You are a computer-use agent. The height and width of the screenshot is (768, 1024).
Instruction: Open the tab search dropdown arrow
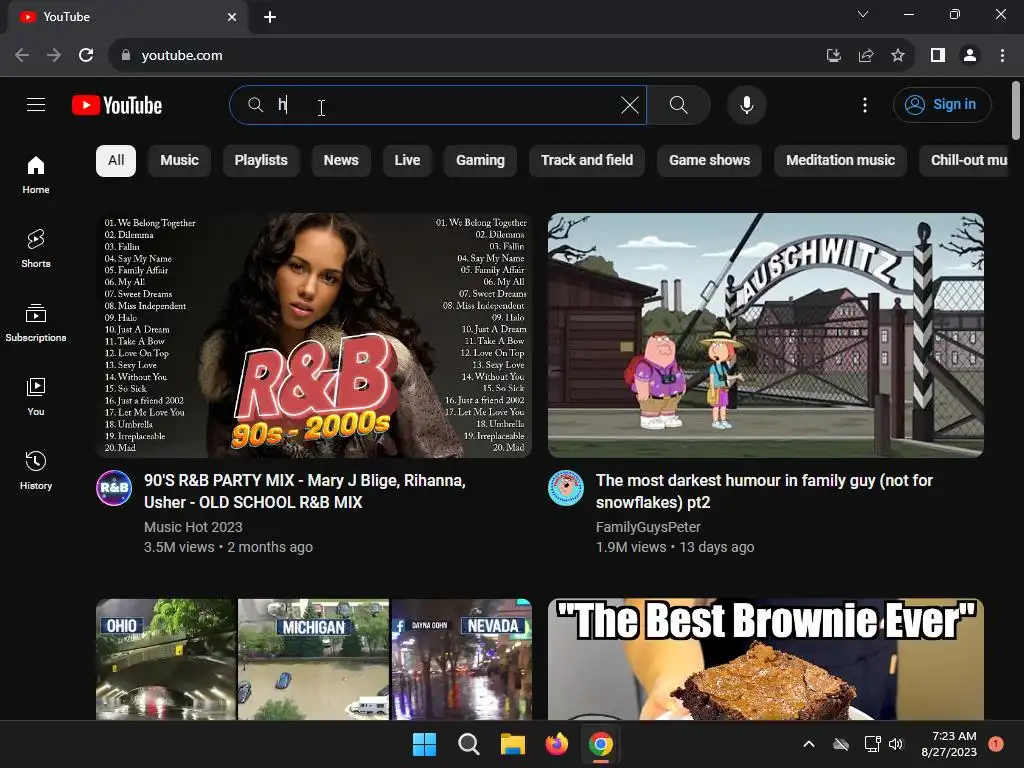click(x=863, y=14)
